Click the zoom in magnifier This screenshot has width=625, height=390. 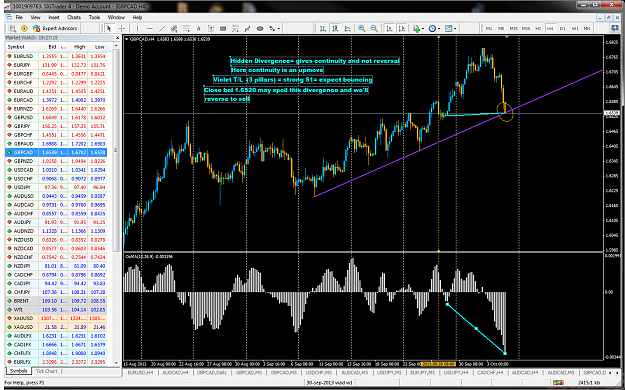coord(362,28)
